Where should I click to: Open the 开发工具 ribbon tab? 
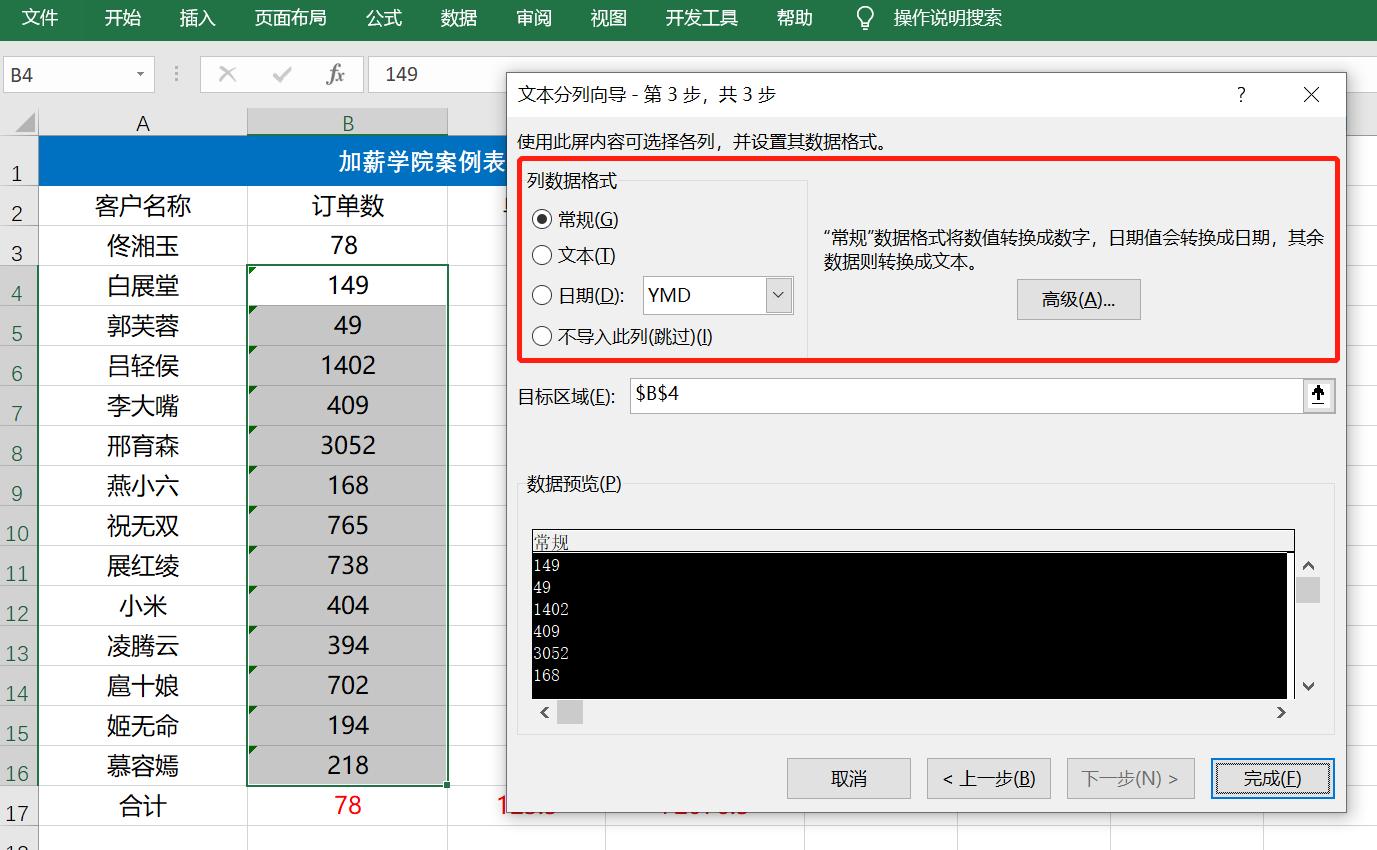click(701, 17)
